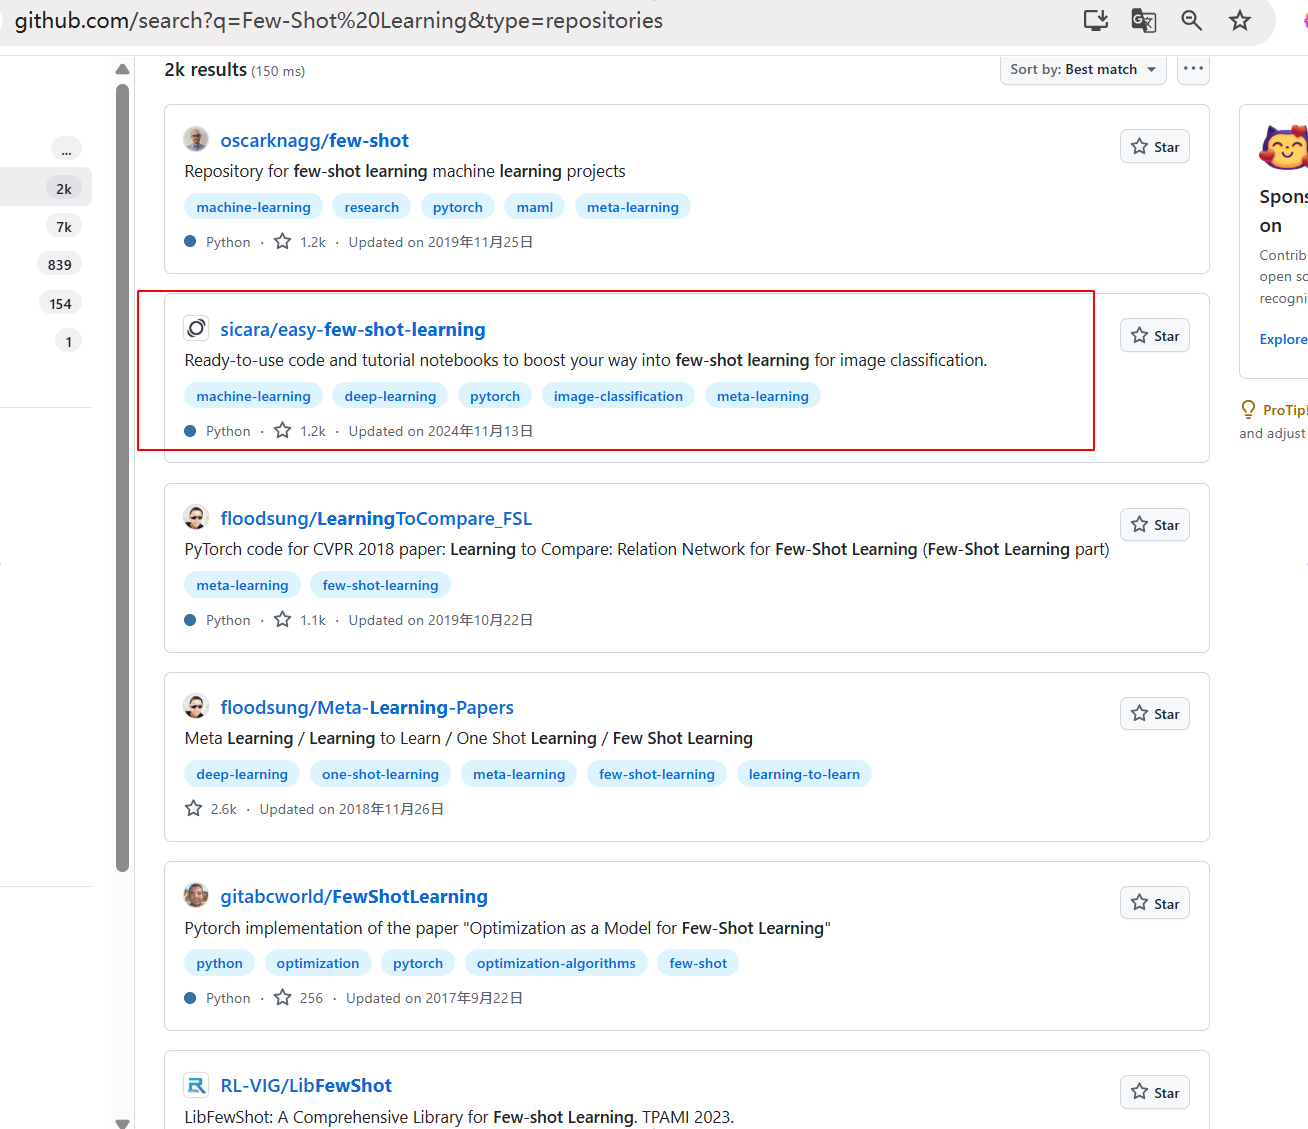The image size is (1308, 1129).
Task: Click the scrollbar up arrow
Action: coord(122,69)
